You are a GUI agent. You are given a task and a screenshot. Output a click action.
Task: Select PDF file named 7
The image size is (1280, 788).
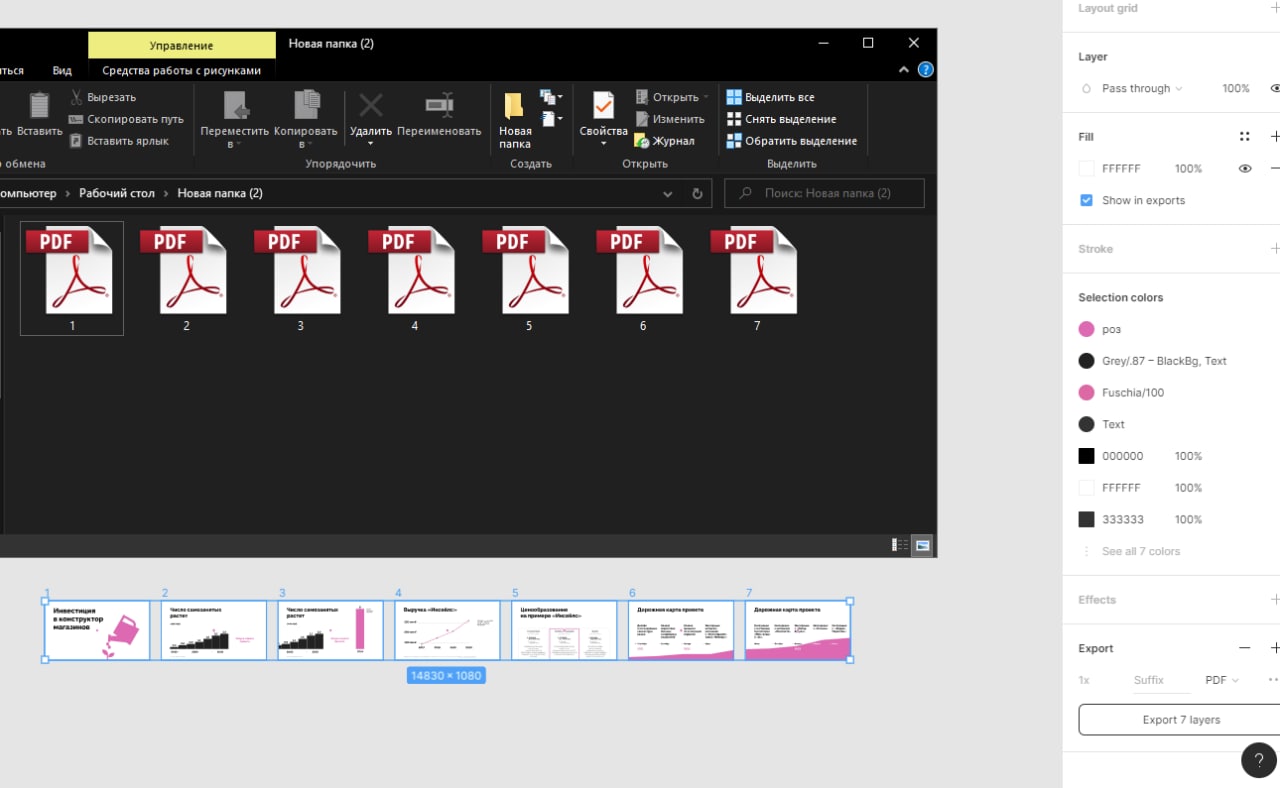757,278
